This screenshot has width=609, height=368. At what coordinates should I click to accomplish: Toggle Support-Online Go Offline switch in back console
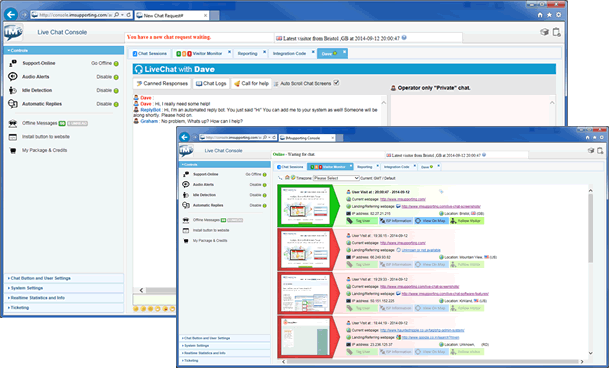116,63
